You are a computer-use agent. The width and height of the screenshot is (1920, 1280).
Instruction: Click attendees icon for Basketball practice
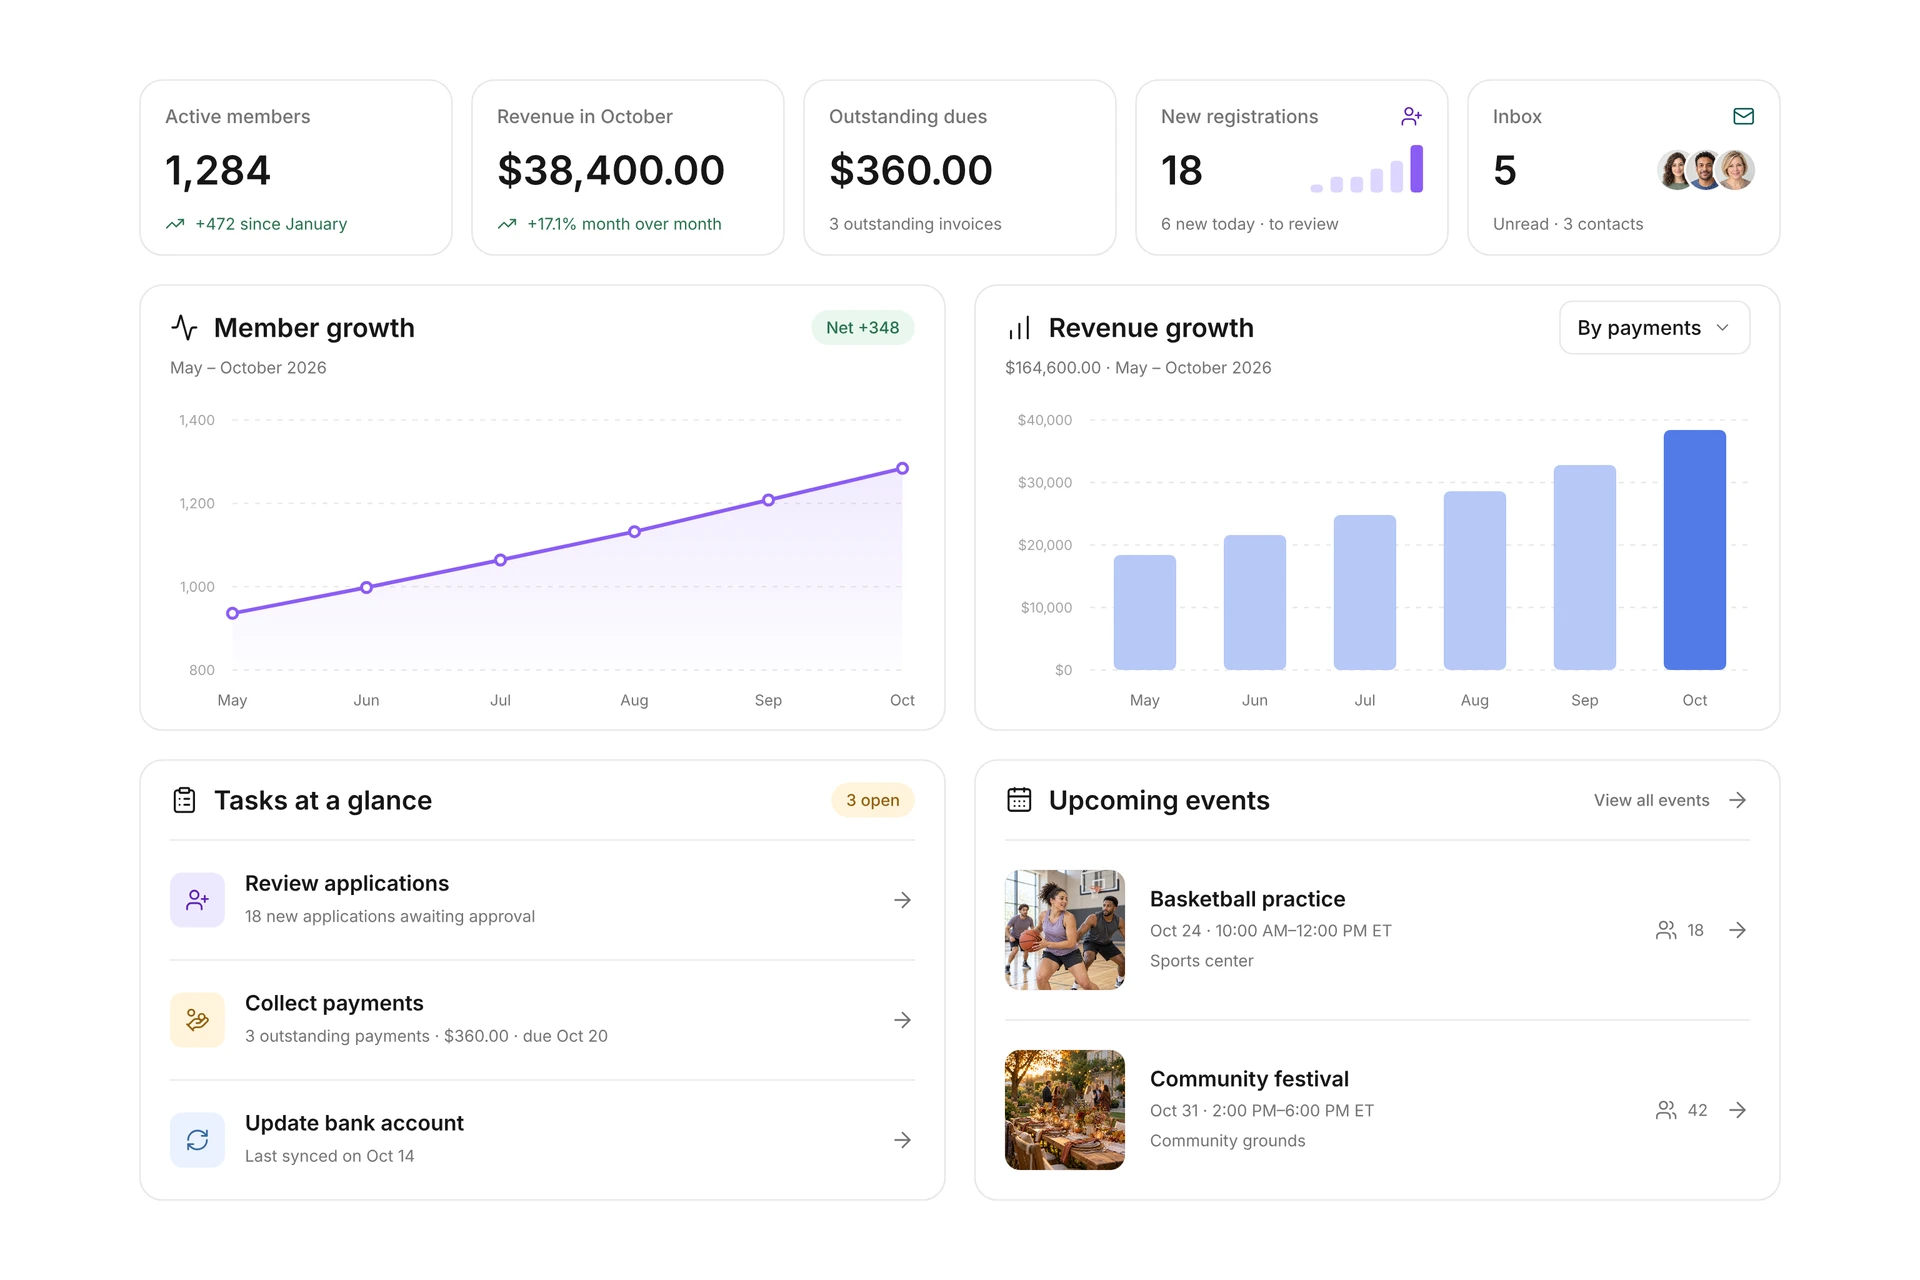[x=1666, y=930]
